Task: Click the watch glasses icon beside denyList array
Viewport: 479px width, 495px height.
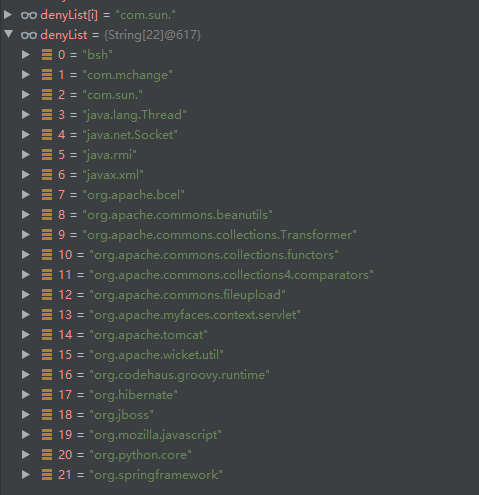Action: [29, 35]
